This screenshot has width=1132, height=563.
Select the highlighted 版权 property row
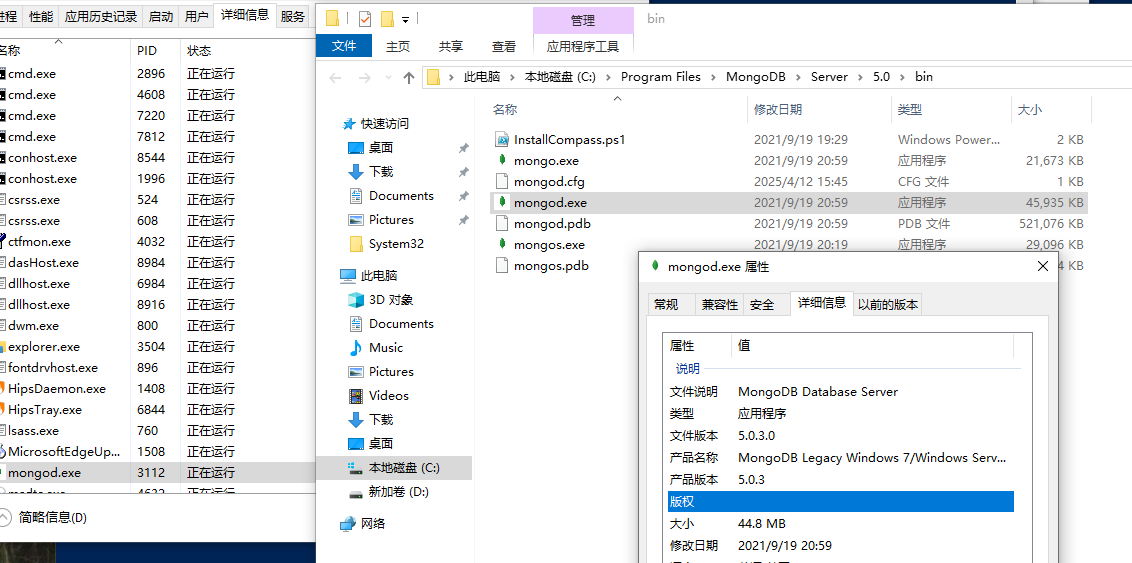841,502
